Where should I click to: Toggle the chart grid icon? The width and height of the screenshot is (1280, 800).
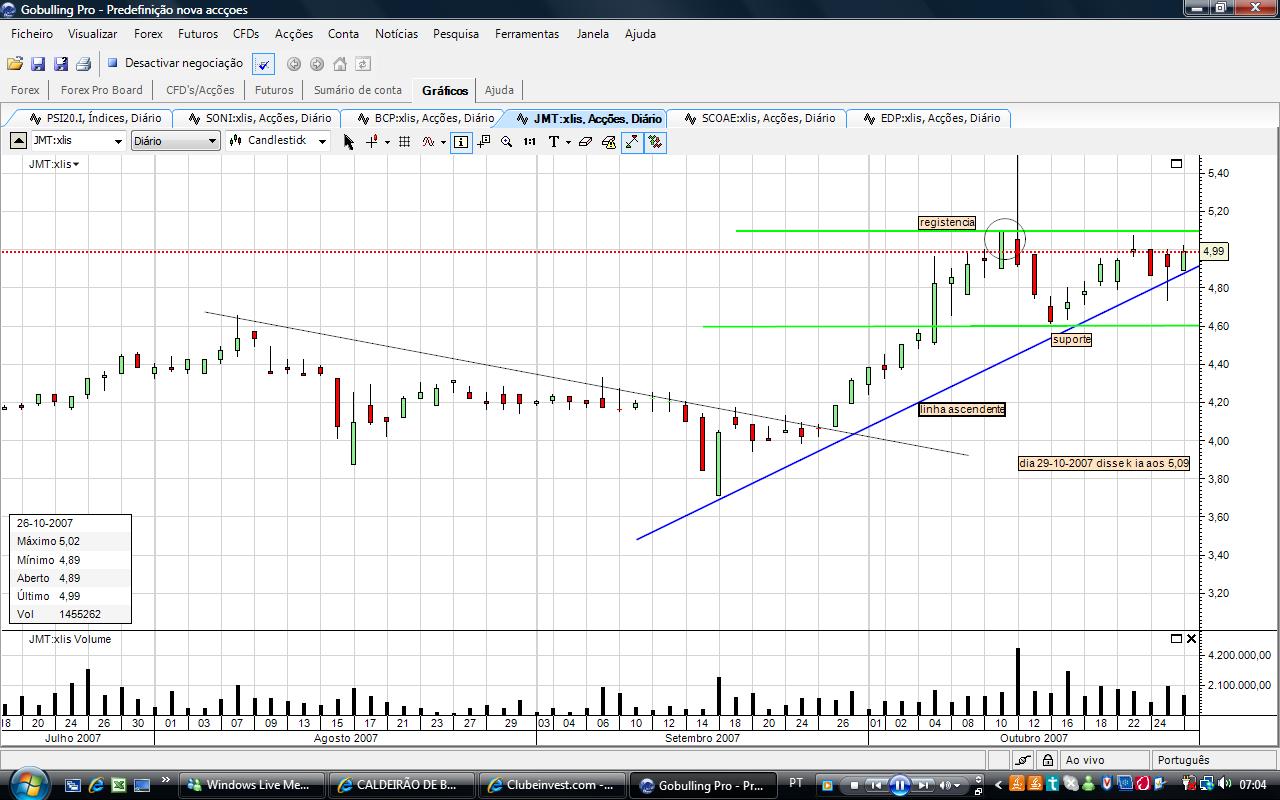click(405, 141)
